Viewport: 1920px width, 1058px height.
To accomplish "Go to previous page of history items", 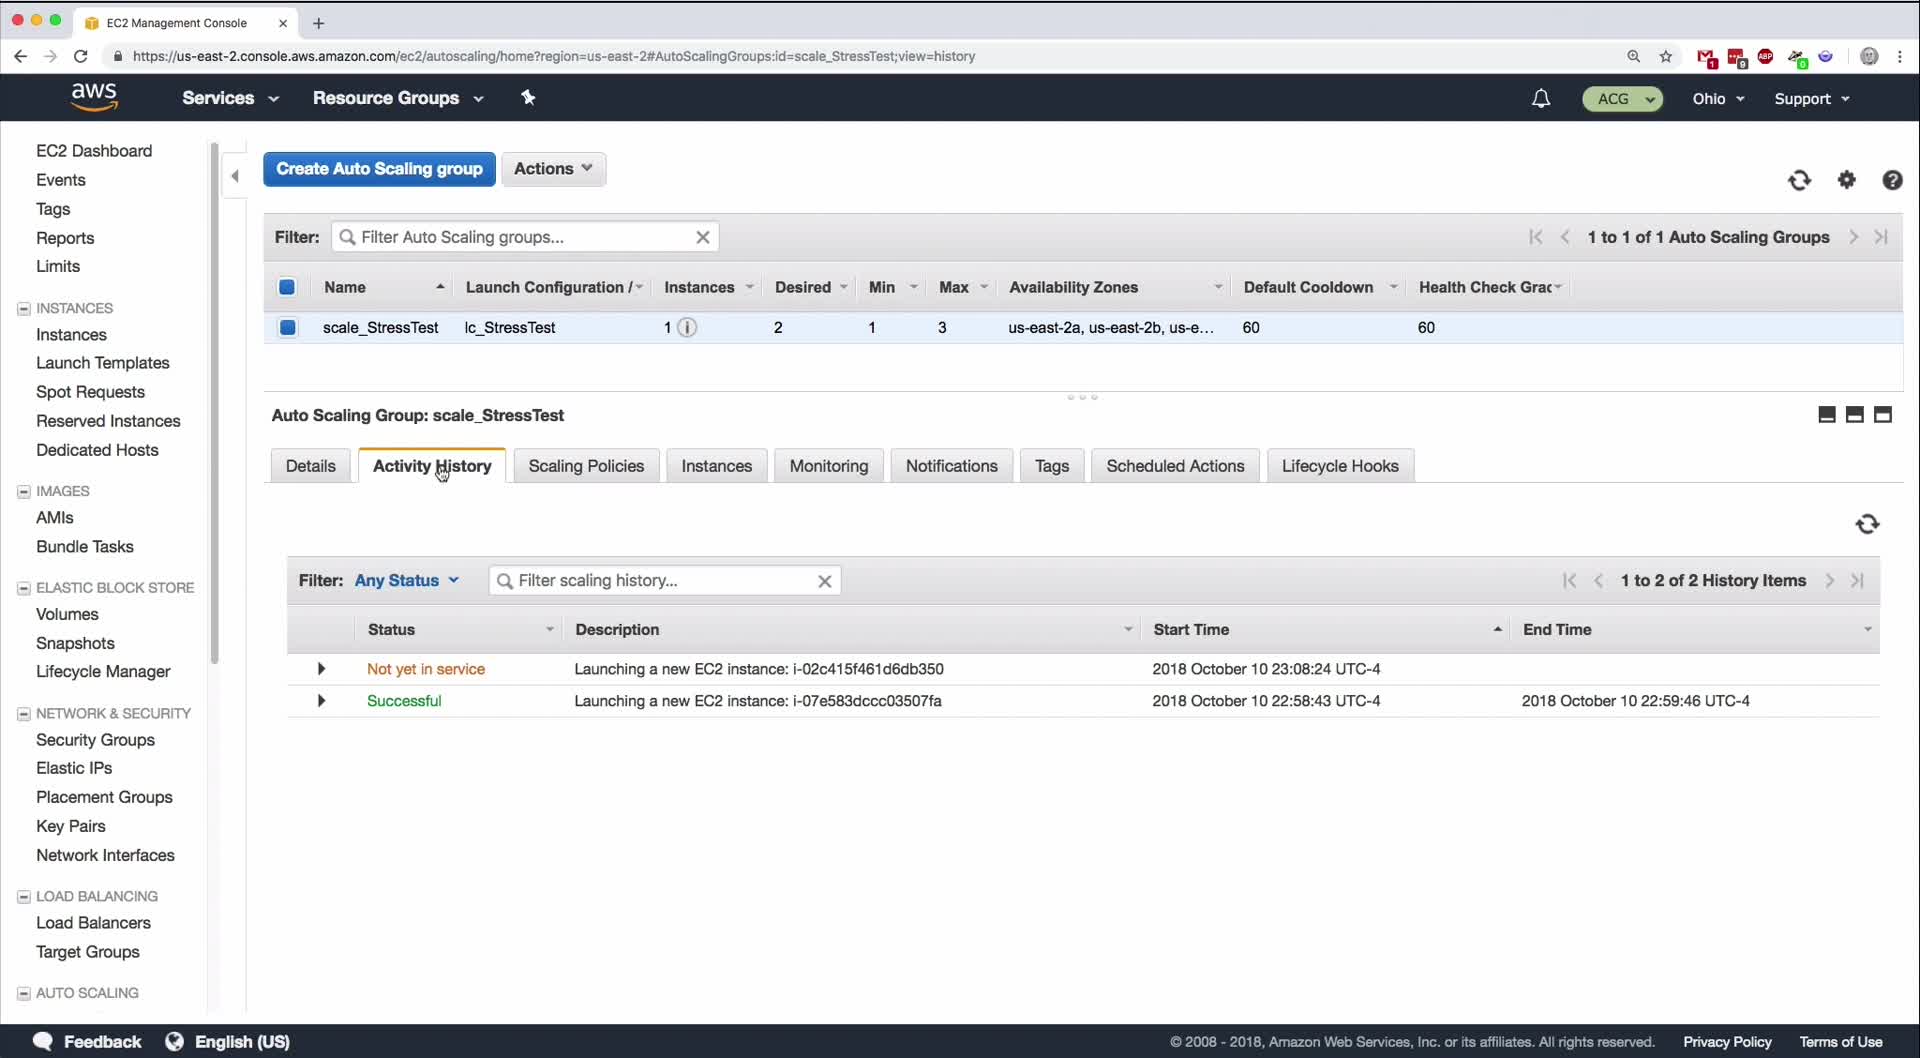I will pos(1598,581).
